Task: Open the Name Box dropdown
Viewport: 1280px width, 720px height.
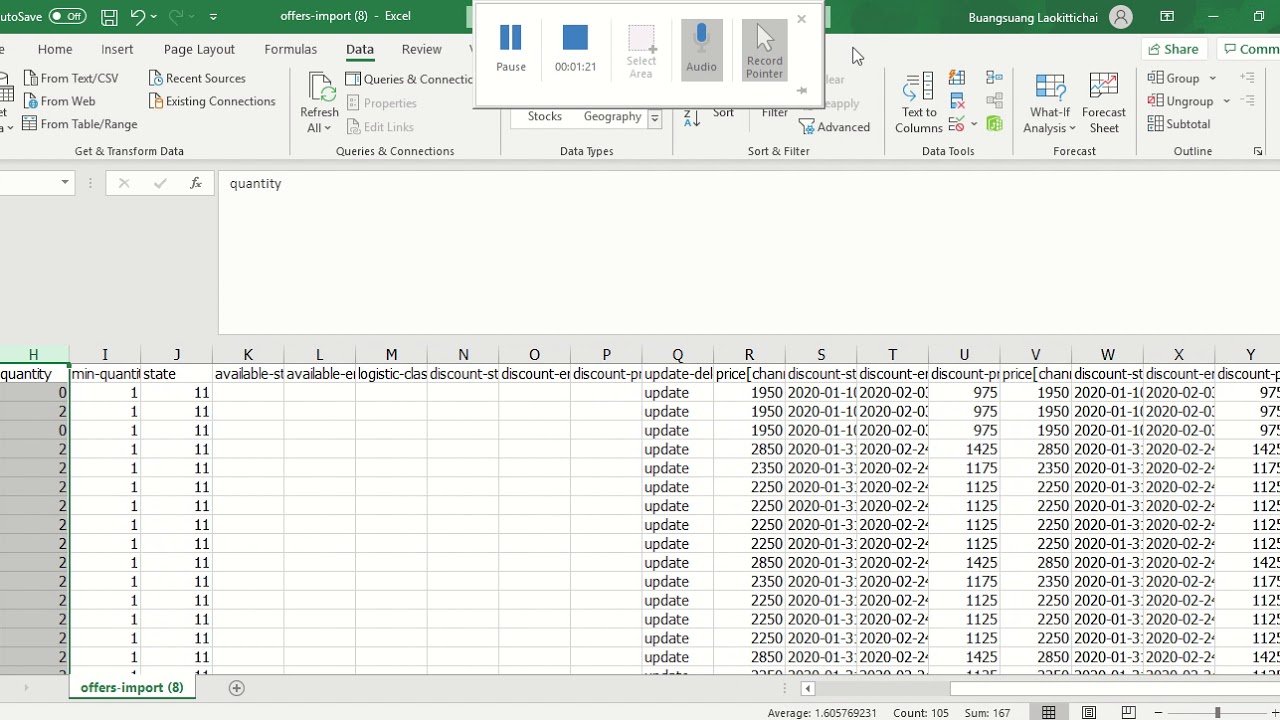Action: pyautogui.click(x=65, y=183)
